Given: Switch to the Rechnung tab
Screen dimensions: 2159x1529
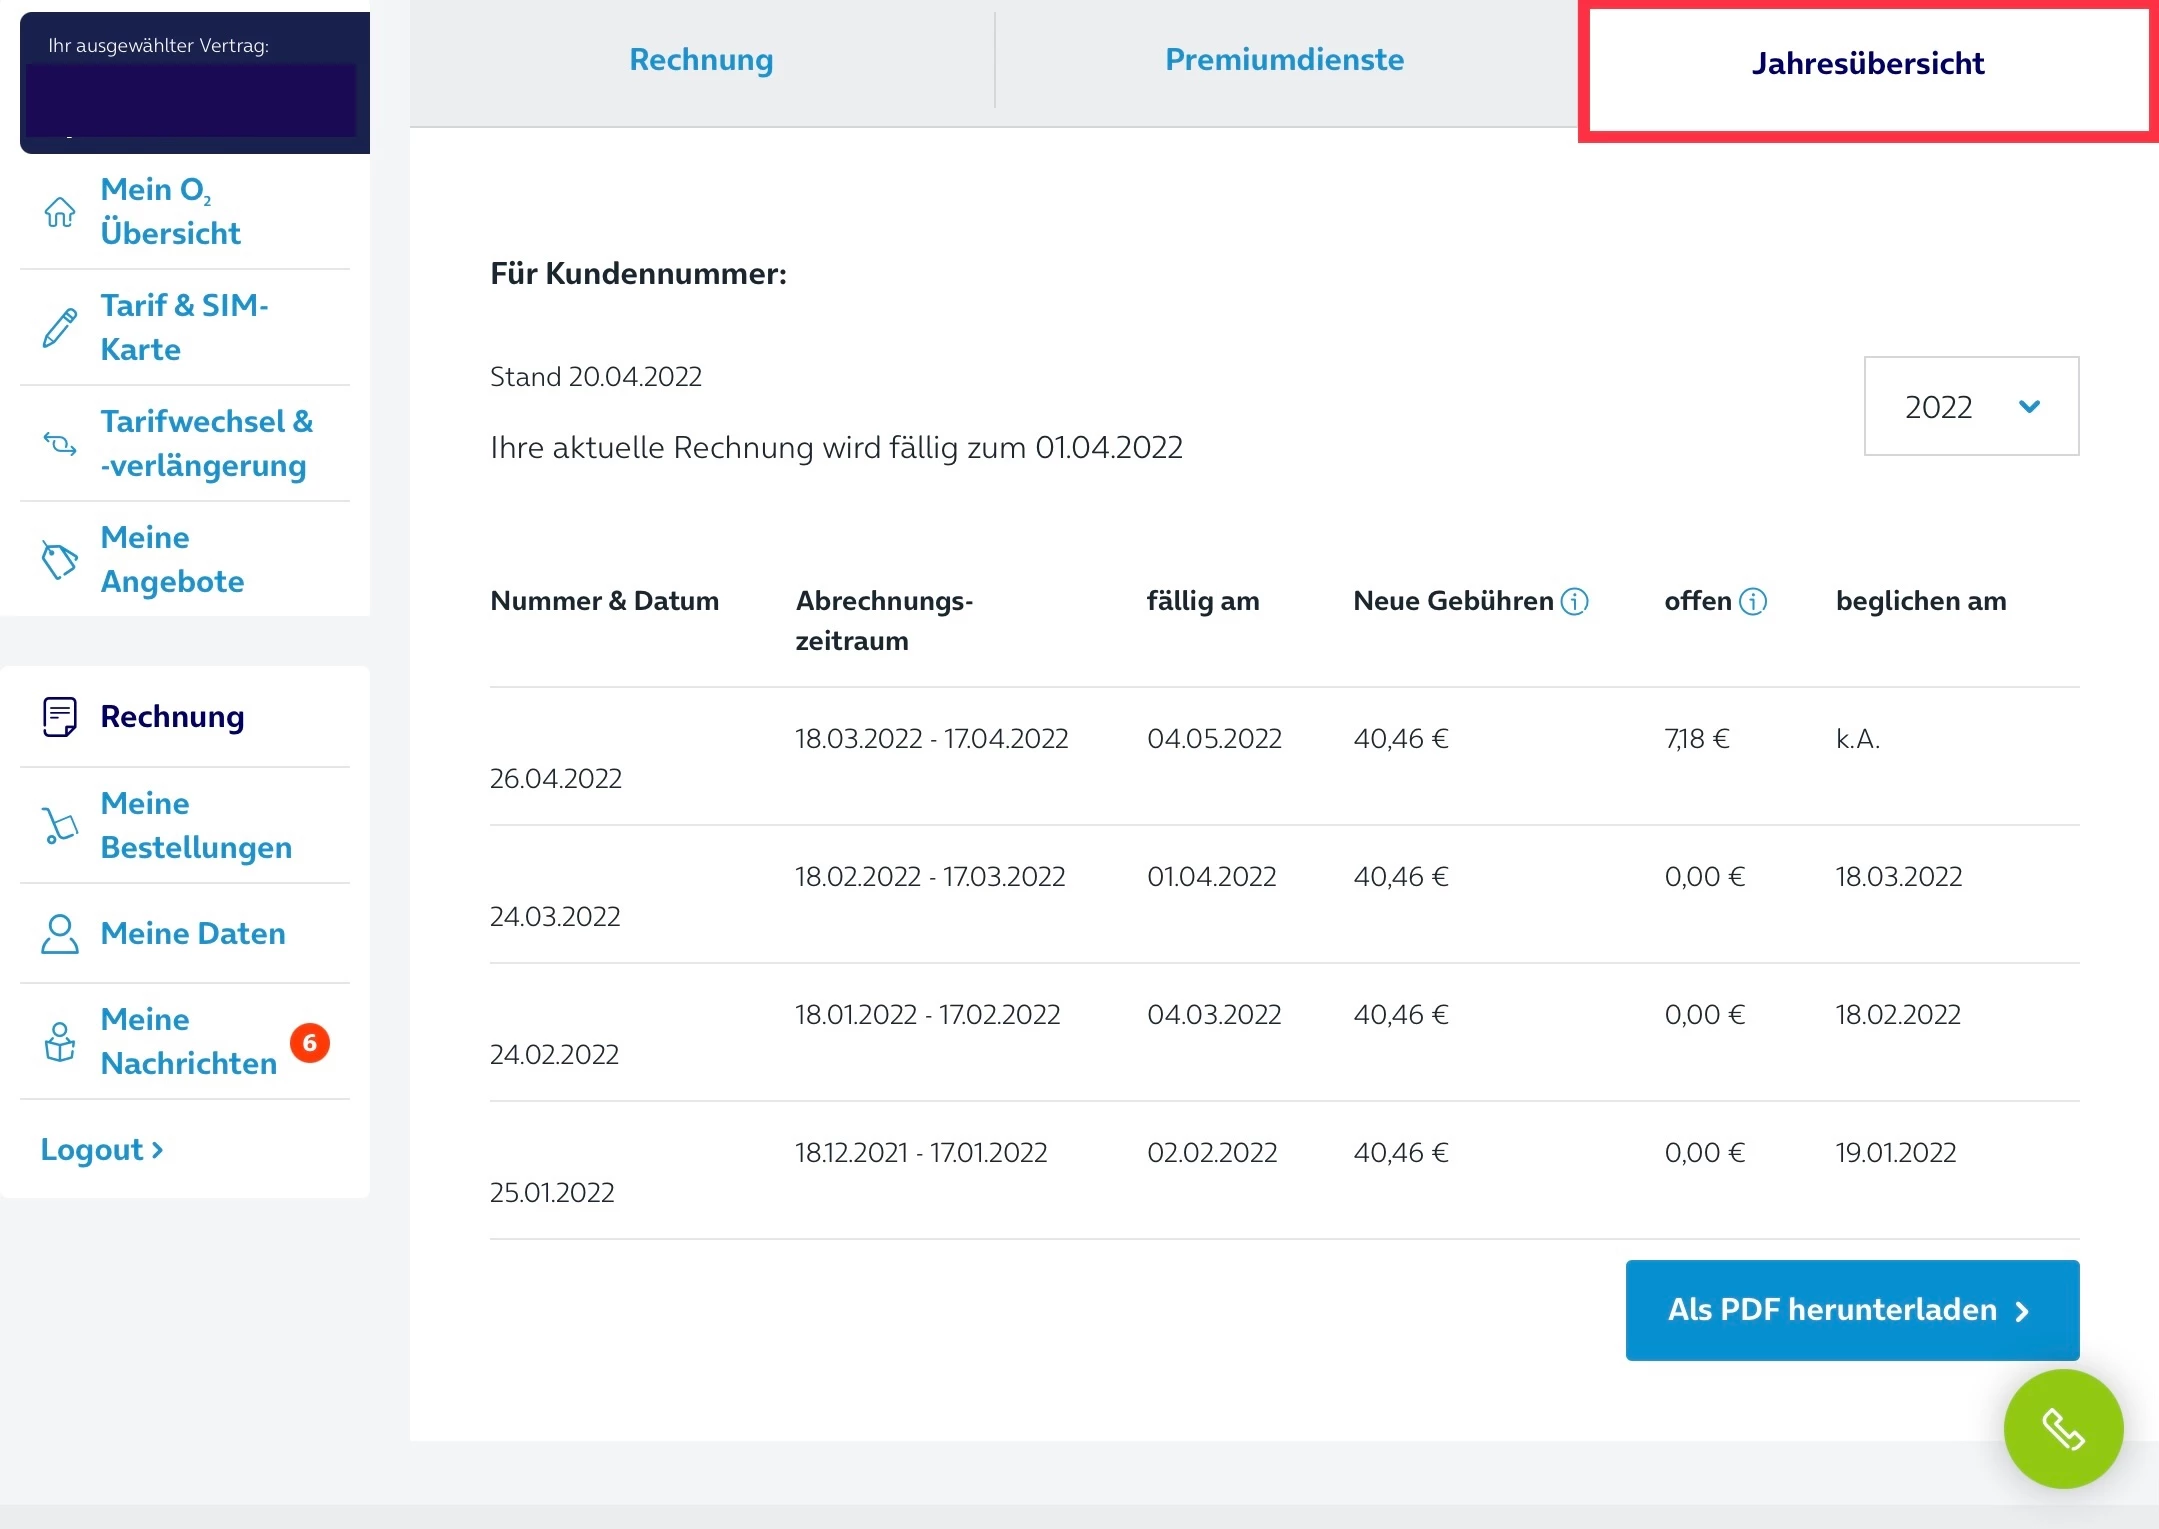Looking at the screenshot, I should click(701, 60).
